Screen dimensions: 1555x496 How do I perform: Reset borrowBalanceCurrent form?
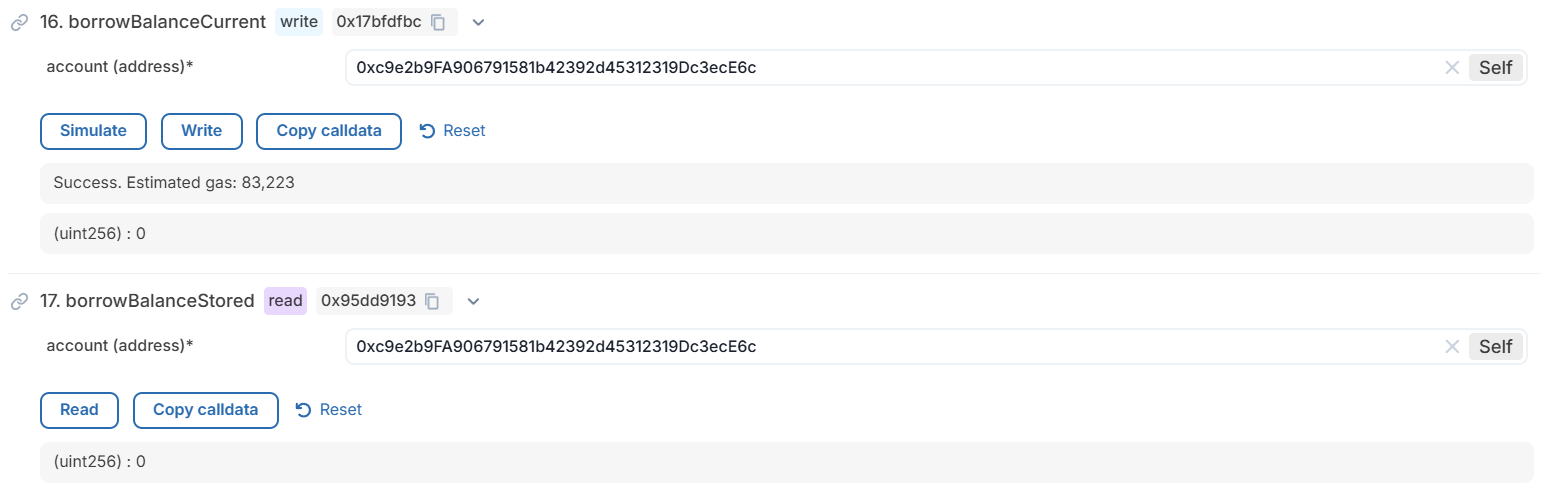click(x=452, y=131)
